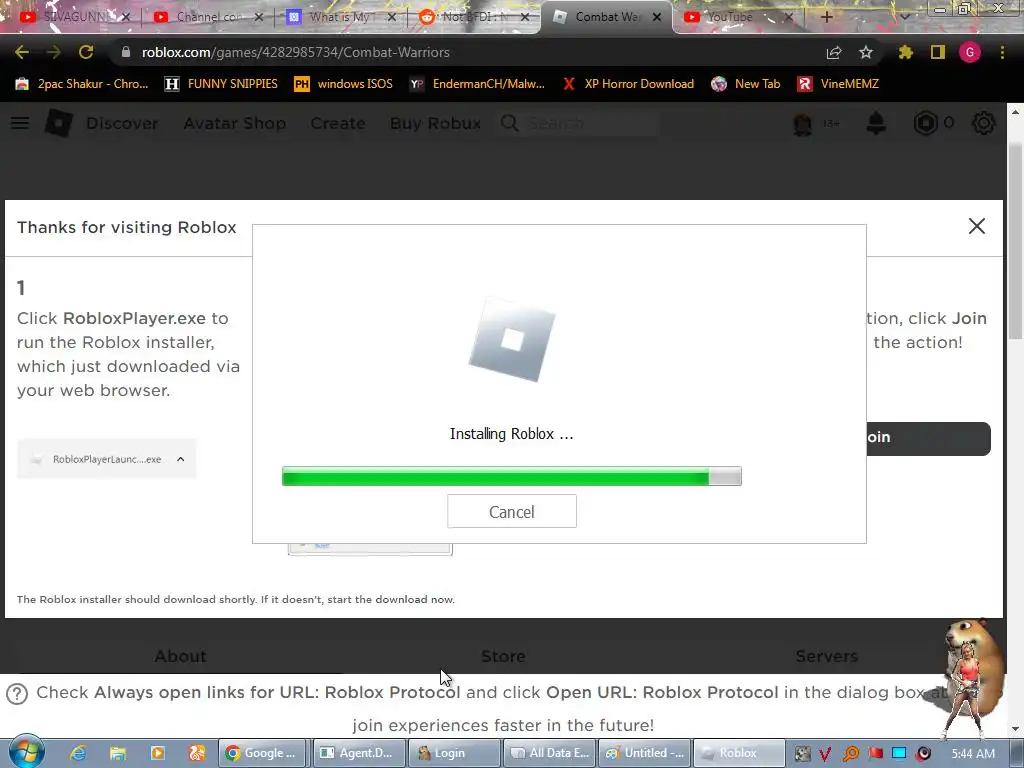Click the search magnifier icon on Roblox
Viewport: 1024px width, 768px height.
point(510,123)
